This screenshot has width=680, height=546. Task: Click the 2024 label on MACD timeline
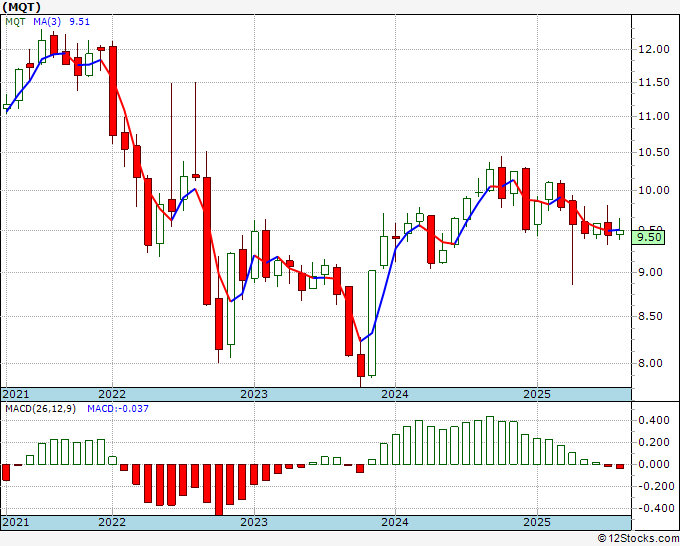pos(395,522)
